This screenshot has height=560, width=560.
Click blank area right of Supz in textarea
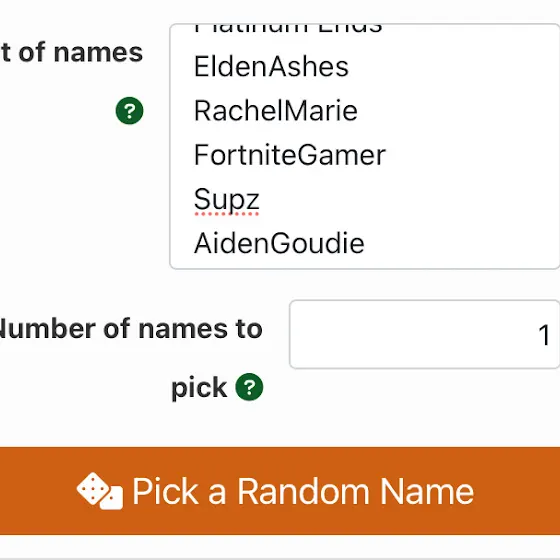[407, 199]
